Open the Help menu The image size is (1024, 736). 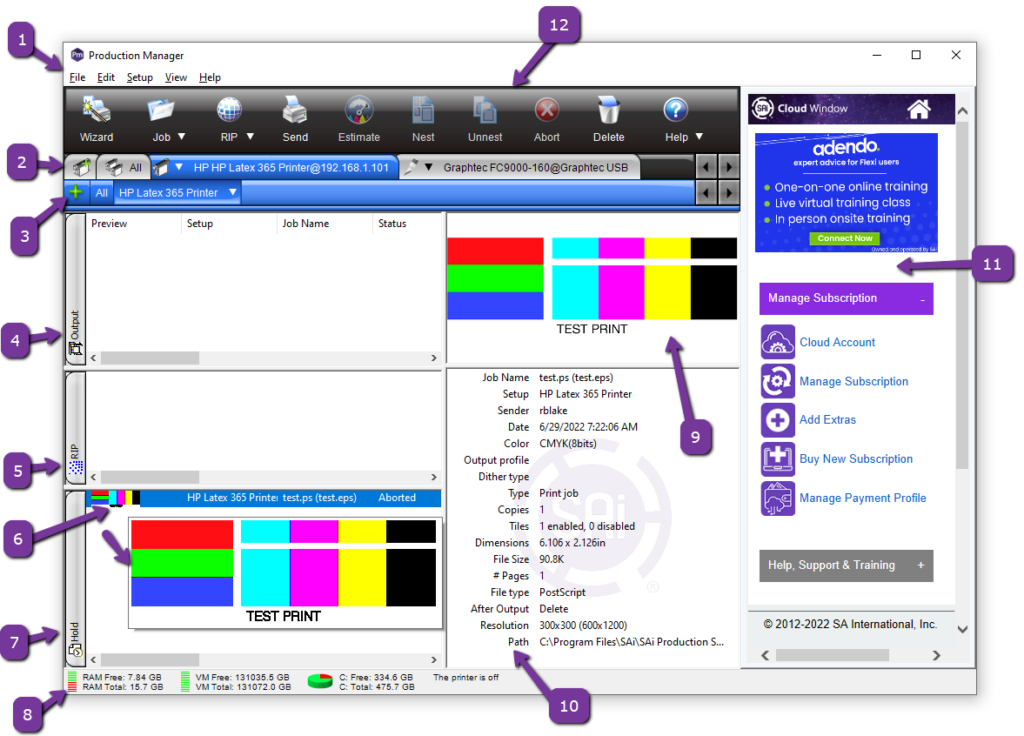click(210, 77)
